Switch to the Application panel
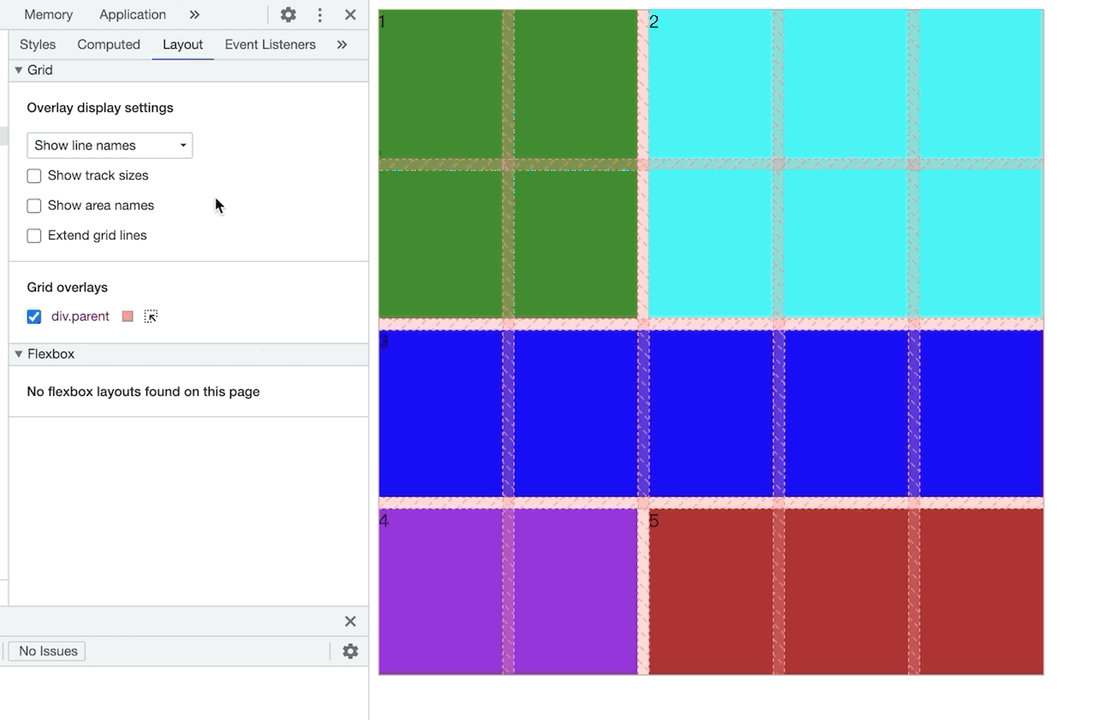1094x720 pixels. (x=133, y=15)
